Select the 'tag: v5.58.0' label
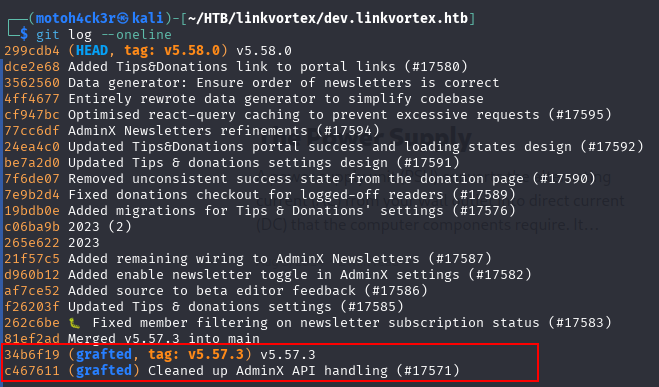This screenshot has height=387, width=659. coord(172,51)
